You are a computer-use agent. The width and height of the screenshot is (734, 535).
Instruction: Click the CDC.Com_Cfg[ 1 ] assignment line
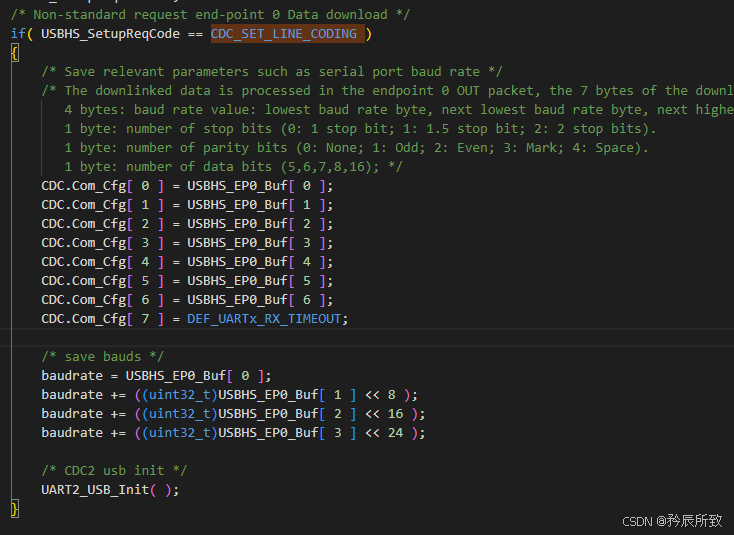coord(187,205)
